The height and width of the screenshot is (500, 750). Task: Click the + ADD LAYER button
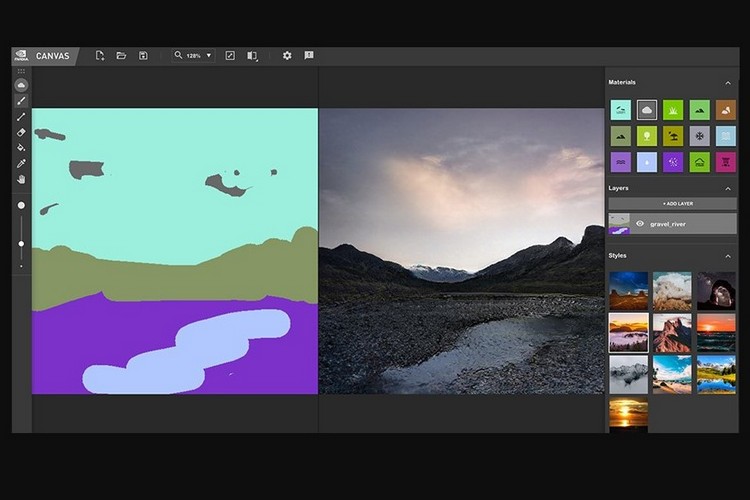click(x=673, y=204)
